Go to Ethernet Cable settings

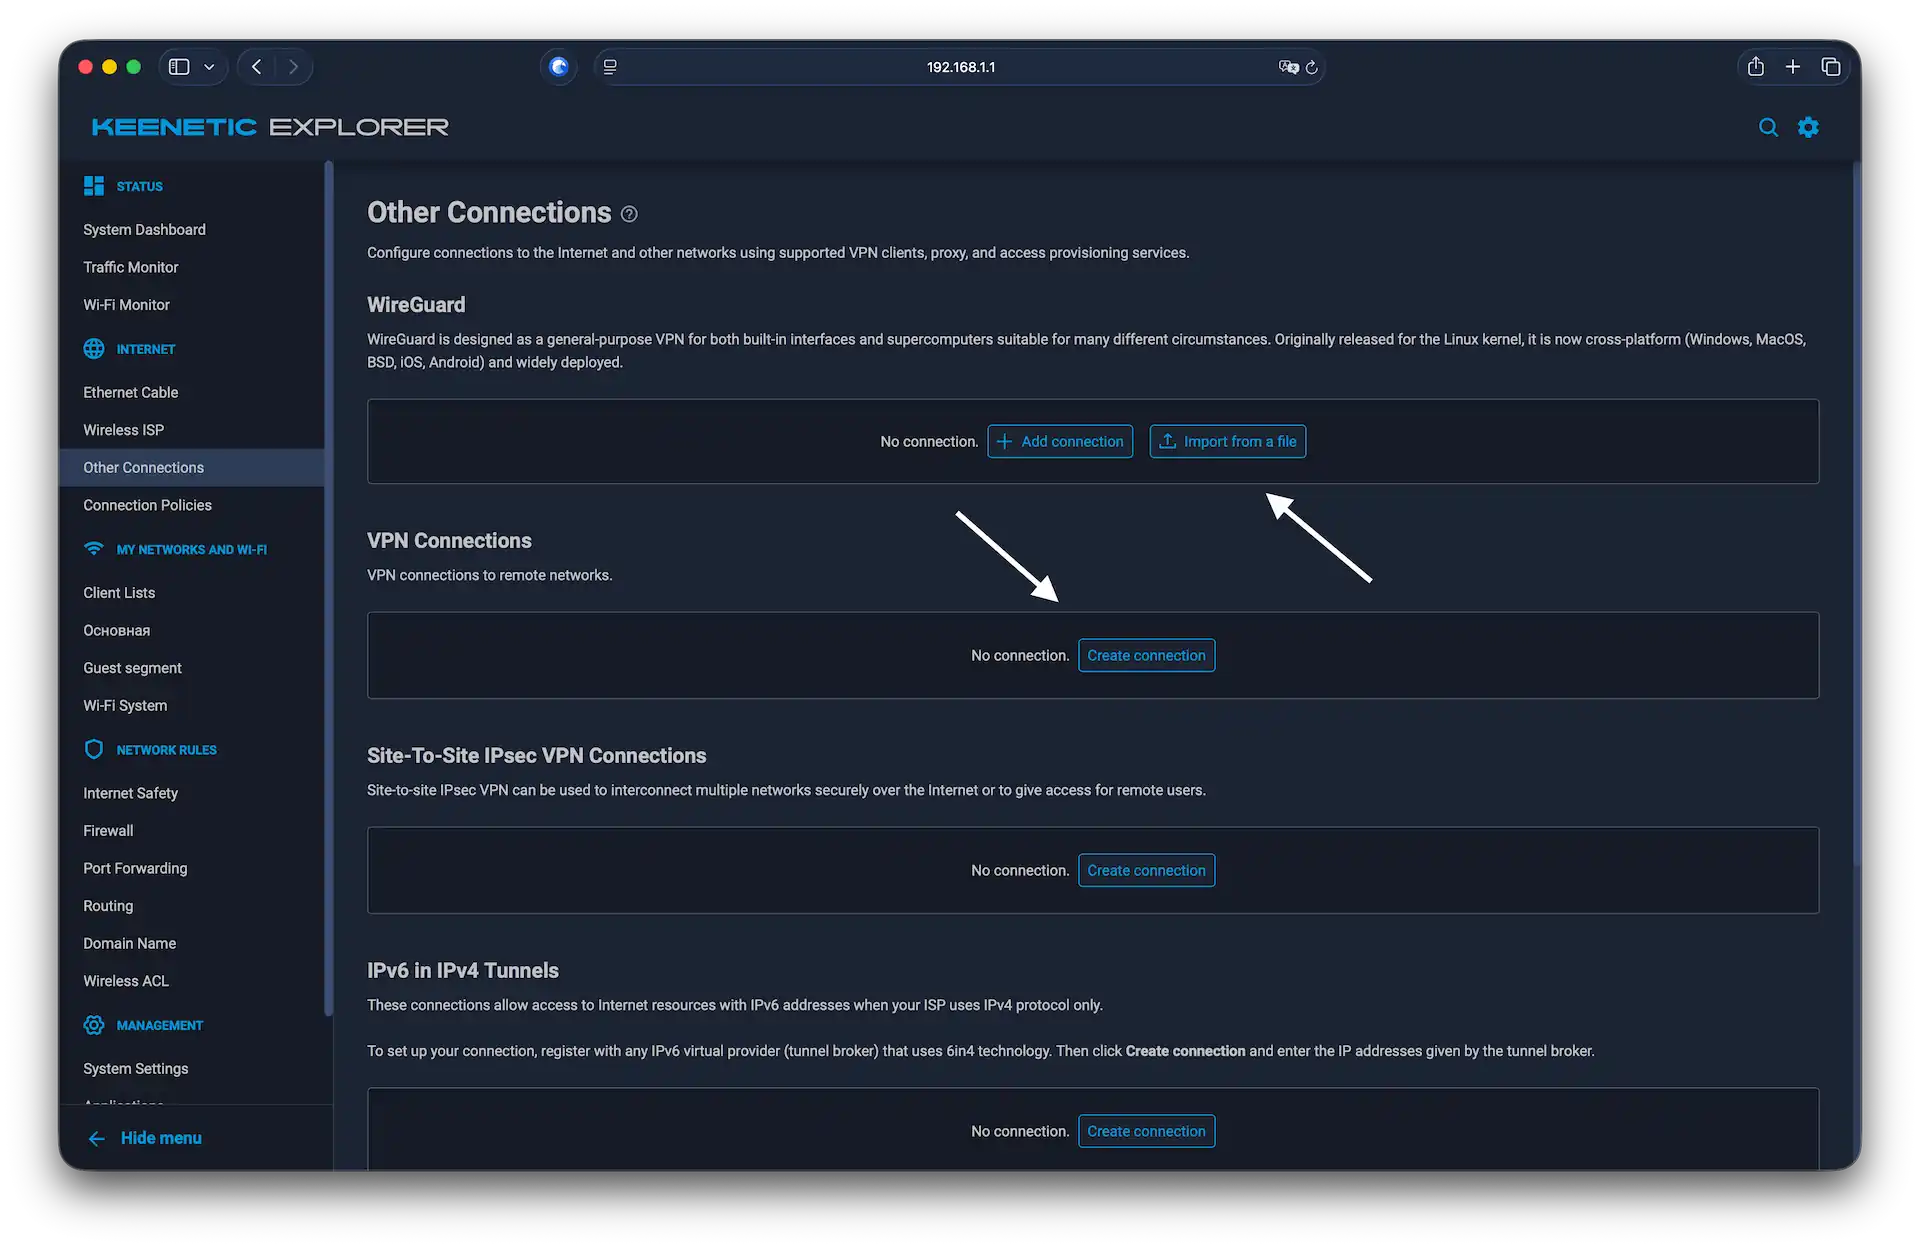click(x=131, y=392)
